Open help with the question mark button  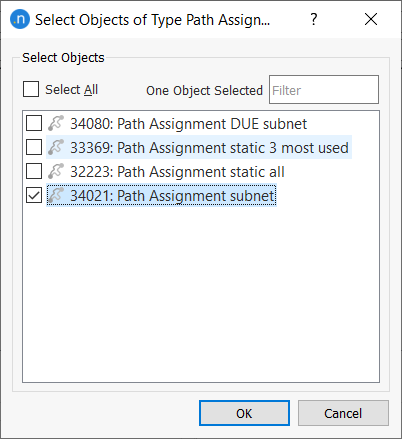(x=314, y=19)
